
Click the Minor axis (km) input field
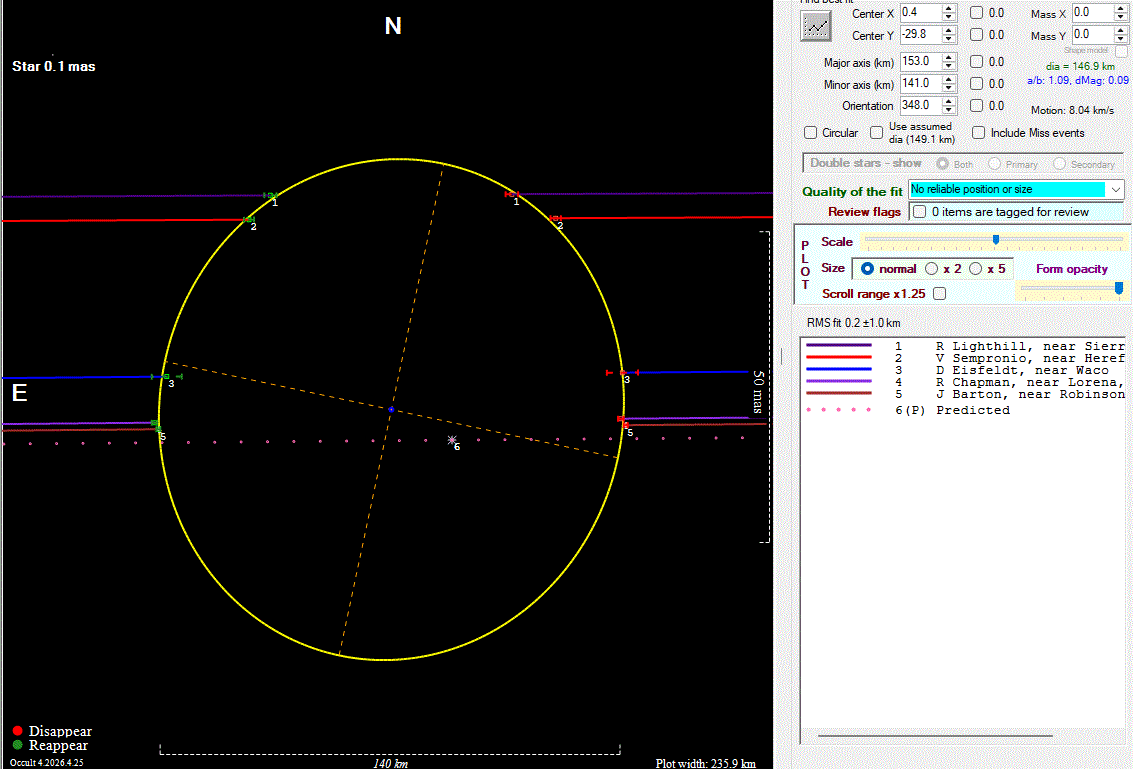921,83
